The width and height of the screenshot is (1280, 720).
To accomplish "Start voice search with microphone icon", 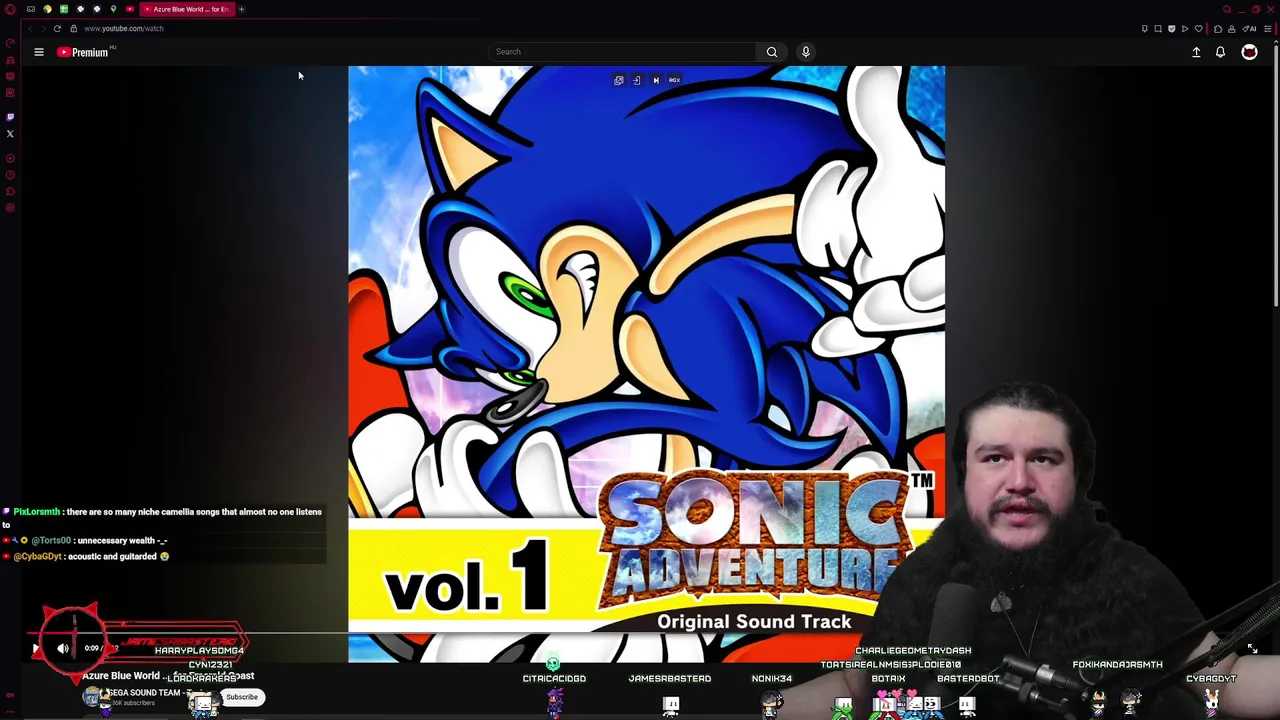I will [805, 52].
